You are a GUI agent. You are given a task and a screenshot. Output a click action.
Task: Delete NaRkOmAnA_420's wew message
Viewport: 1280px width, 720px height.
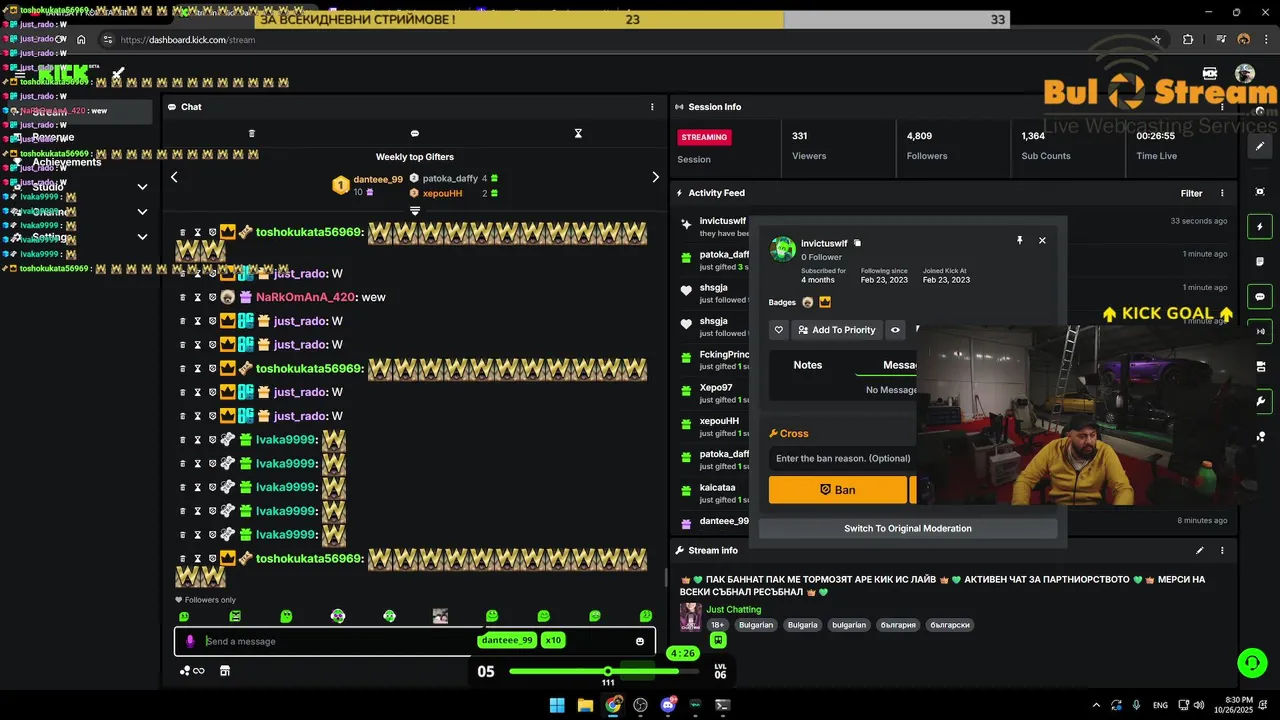pos(183,297)
